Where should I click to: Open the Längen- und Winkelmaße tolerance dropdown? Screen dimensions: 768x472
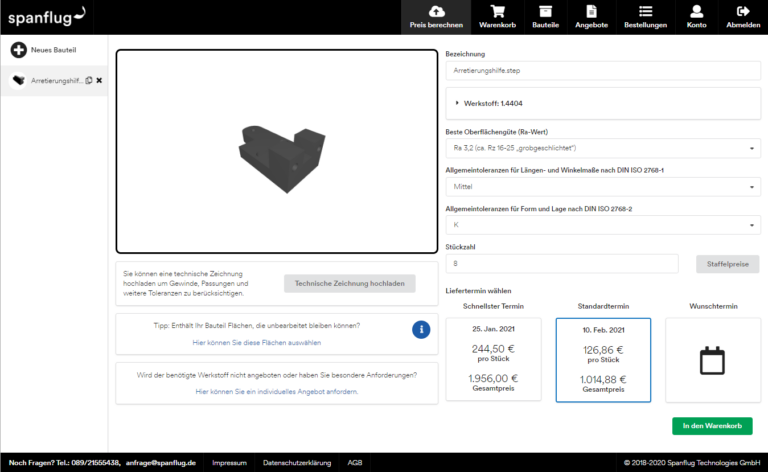click(x=602, y=186)
